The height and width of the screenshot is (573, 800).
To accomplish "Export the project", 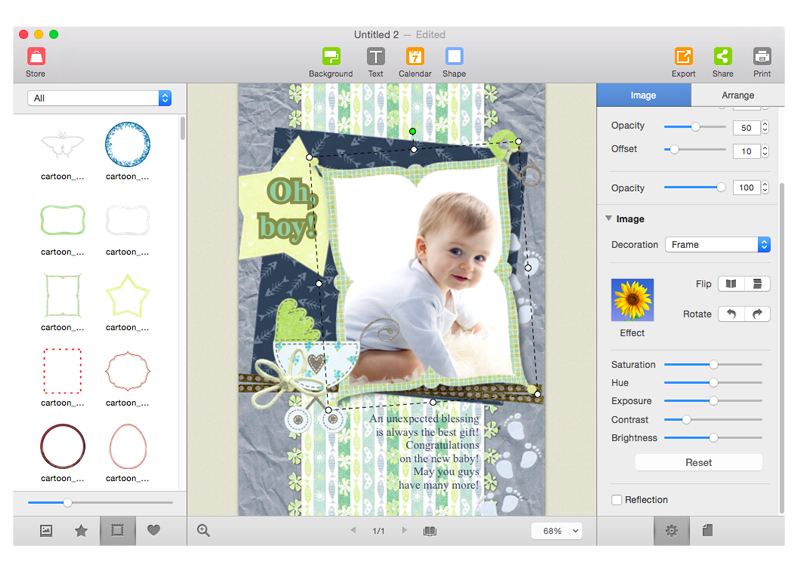I will (683, 62).
